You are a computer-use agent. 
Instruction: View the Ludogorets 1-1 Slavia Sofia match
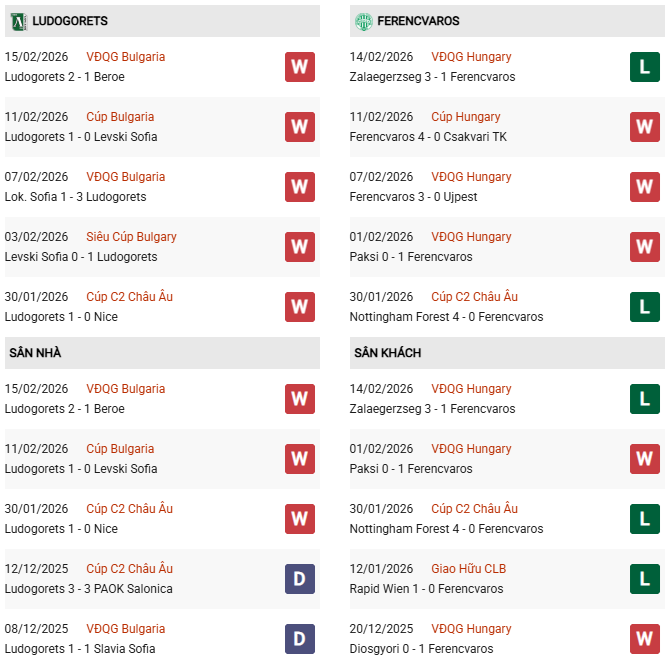pyautogui.click(x=82, y=649)
